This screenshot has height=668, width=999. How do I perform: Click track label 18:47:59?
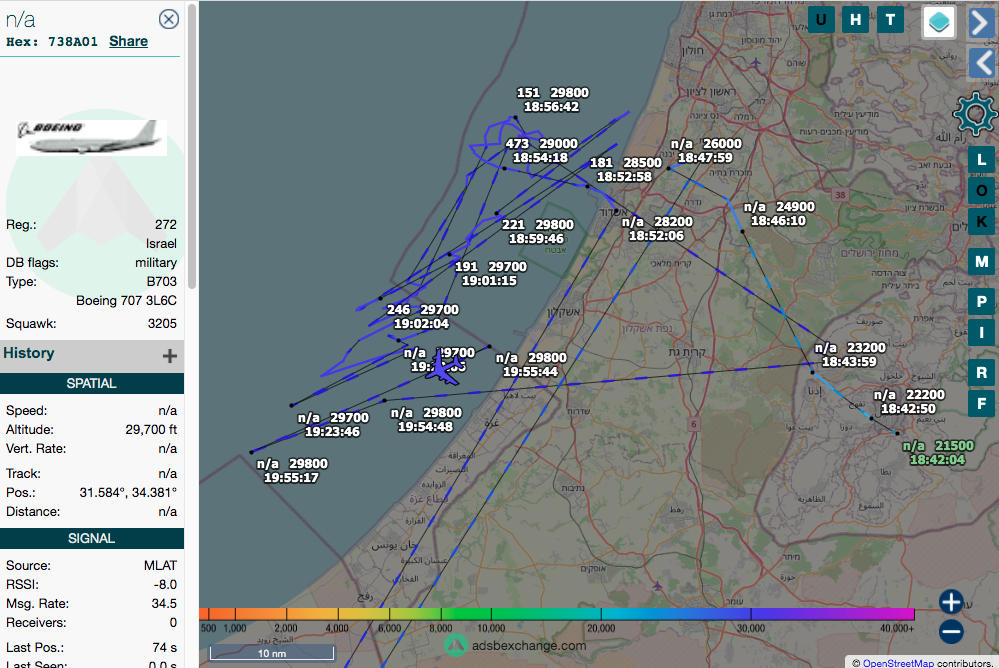705,158
